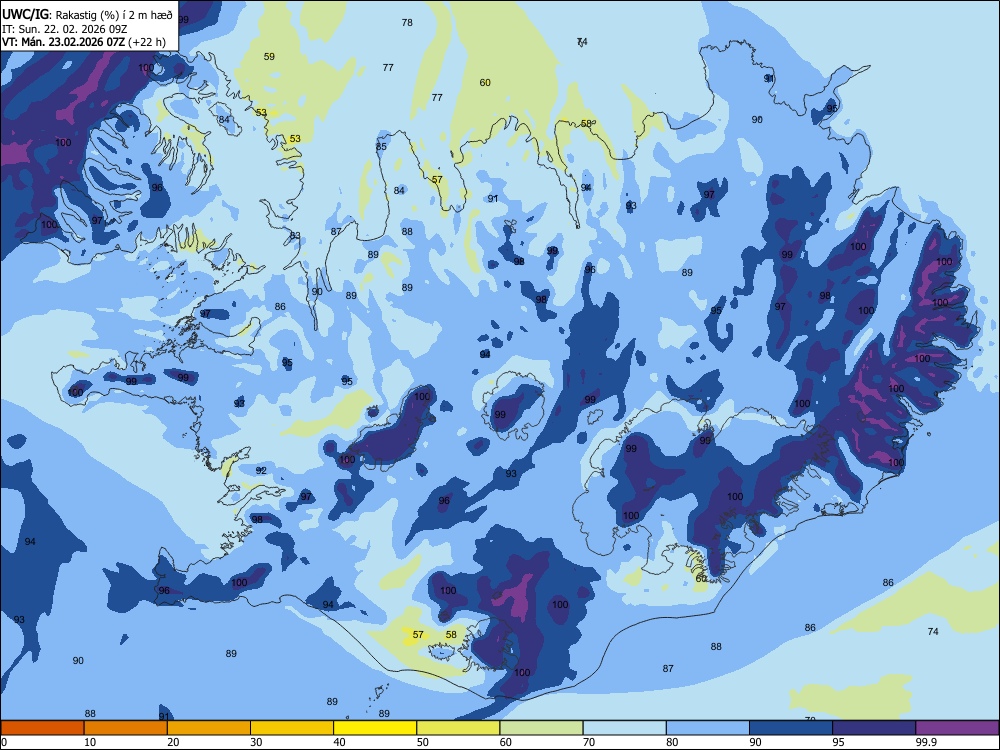Click the sky blue 80–90 legend swatch

708,728
